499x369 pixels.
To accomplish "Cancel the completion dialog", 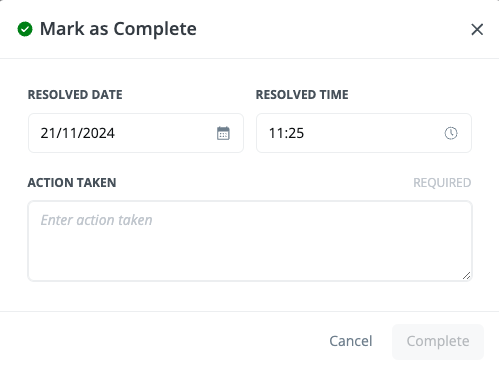I will (x=351, y=341).
